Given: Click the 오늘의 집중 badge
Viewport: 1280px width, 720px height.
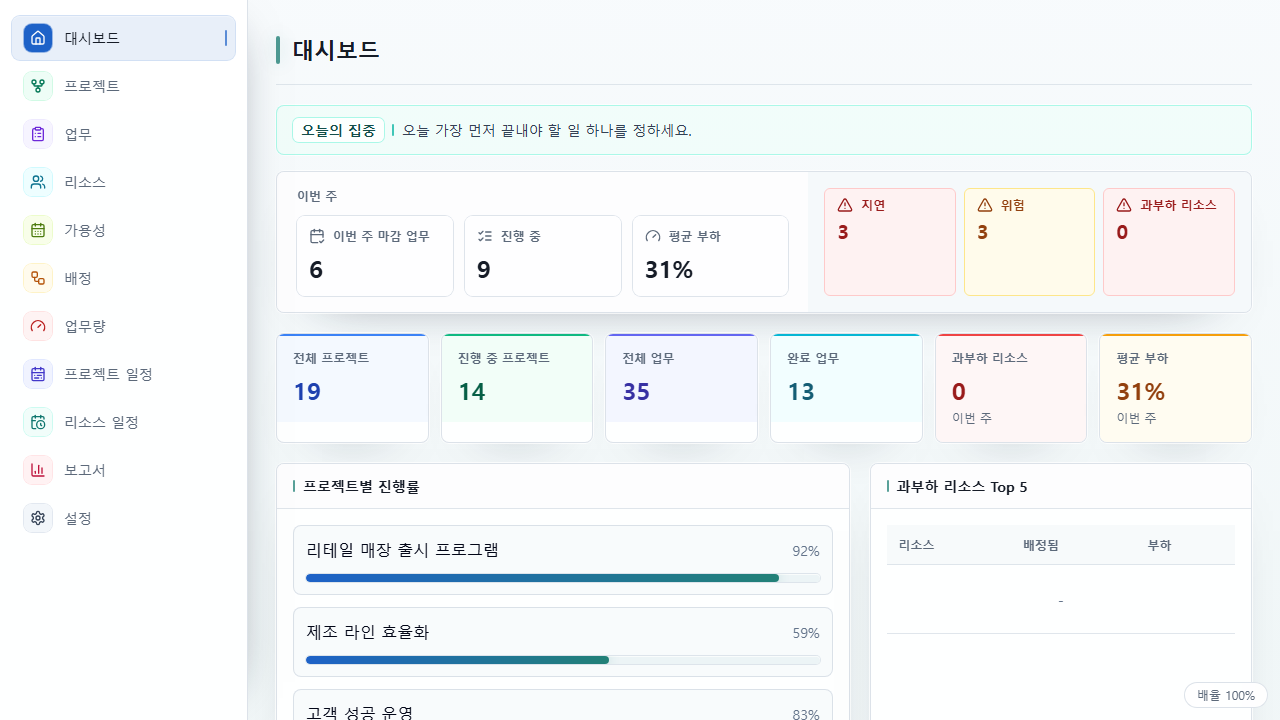Looking at the screenshot, I should pos(339,130).
